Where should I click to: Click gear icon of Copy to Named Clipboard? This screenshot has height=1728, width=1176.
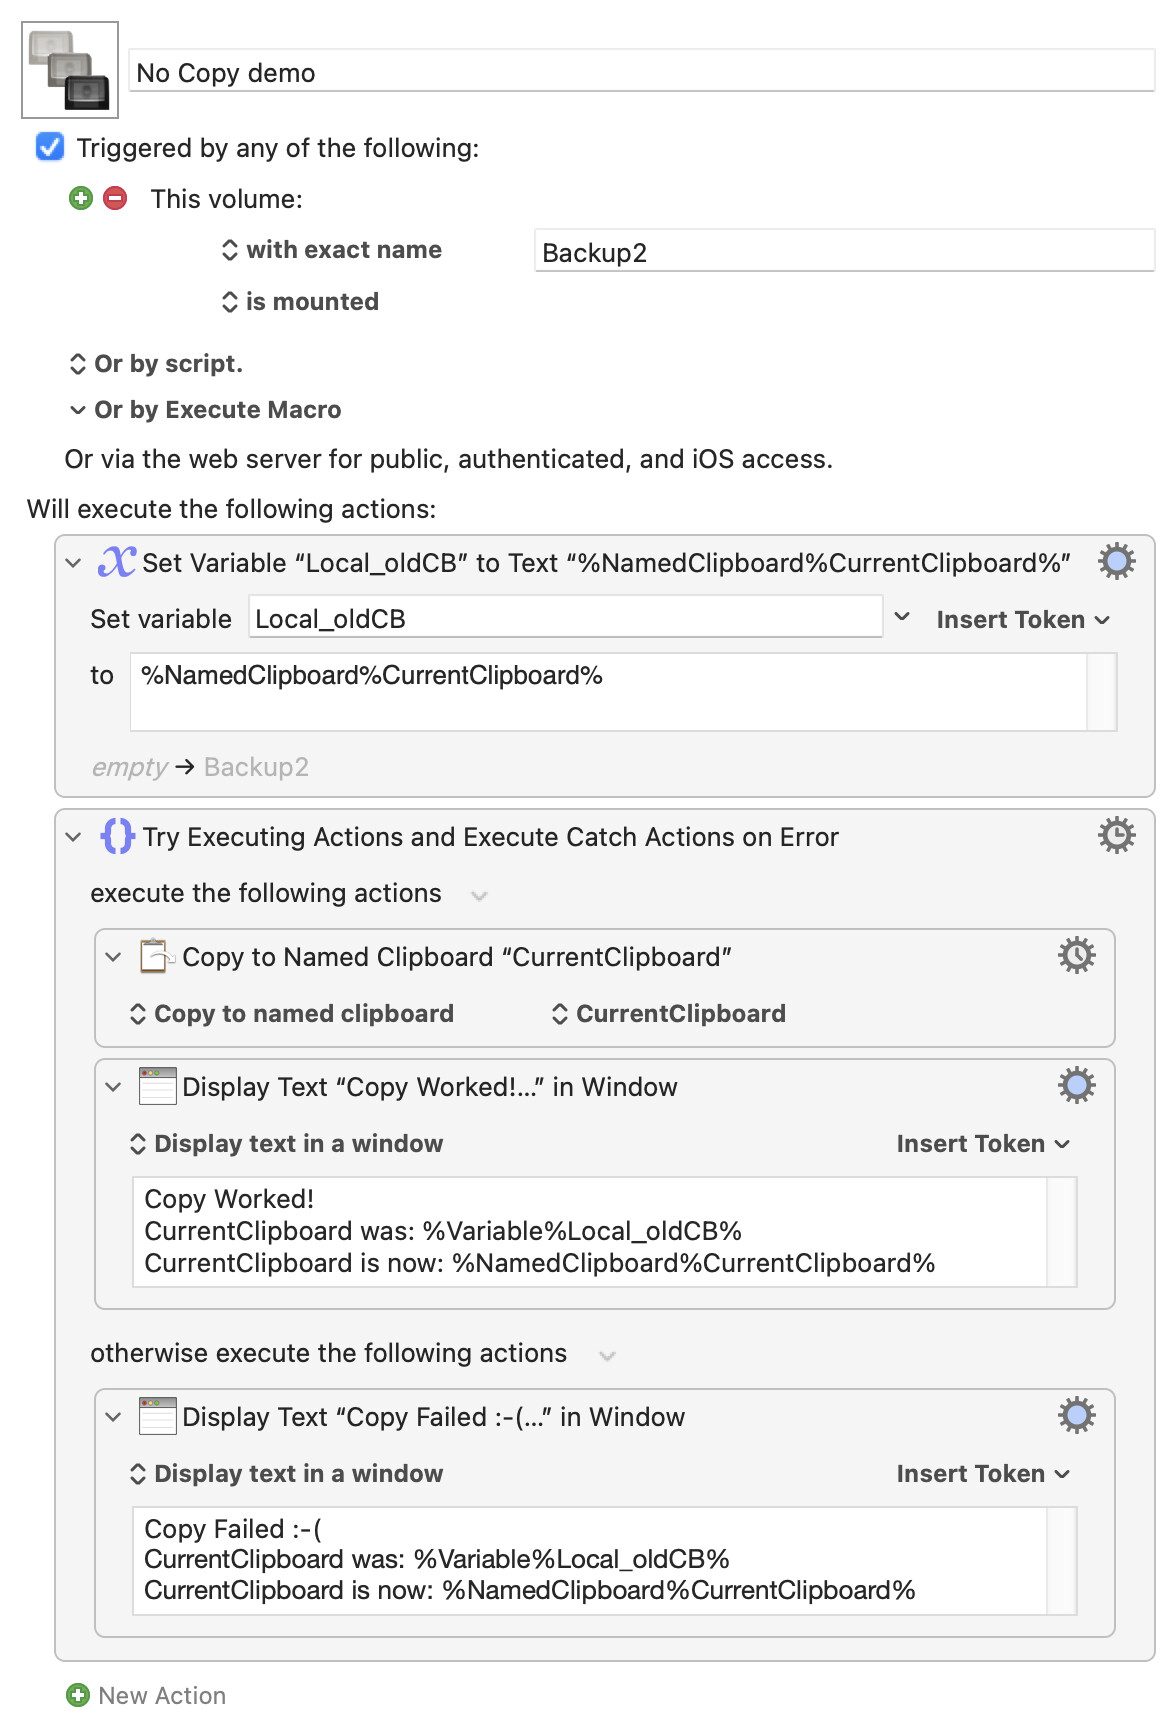(1076, 955)
